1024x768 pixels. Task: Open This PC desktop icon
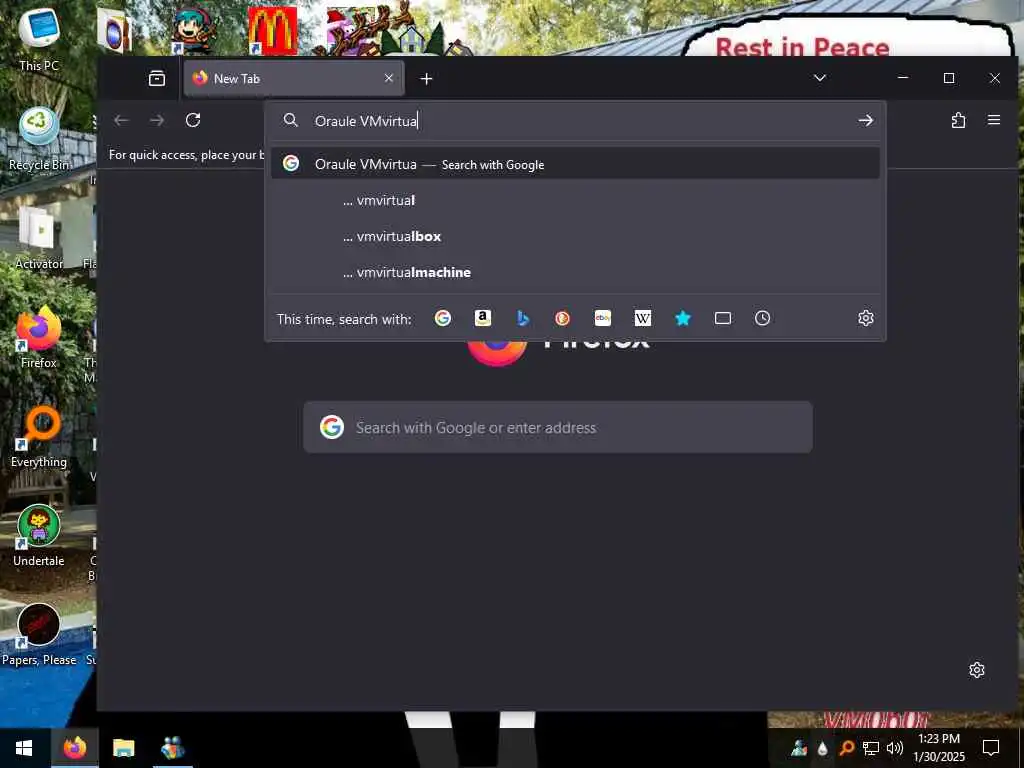39,40
